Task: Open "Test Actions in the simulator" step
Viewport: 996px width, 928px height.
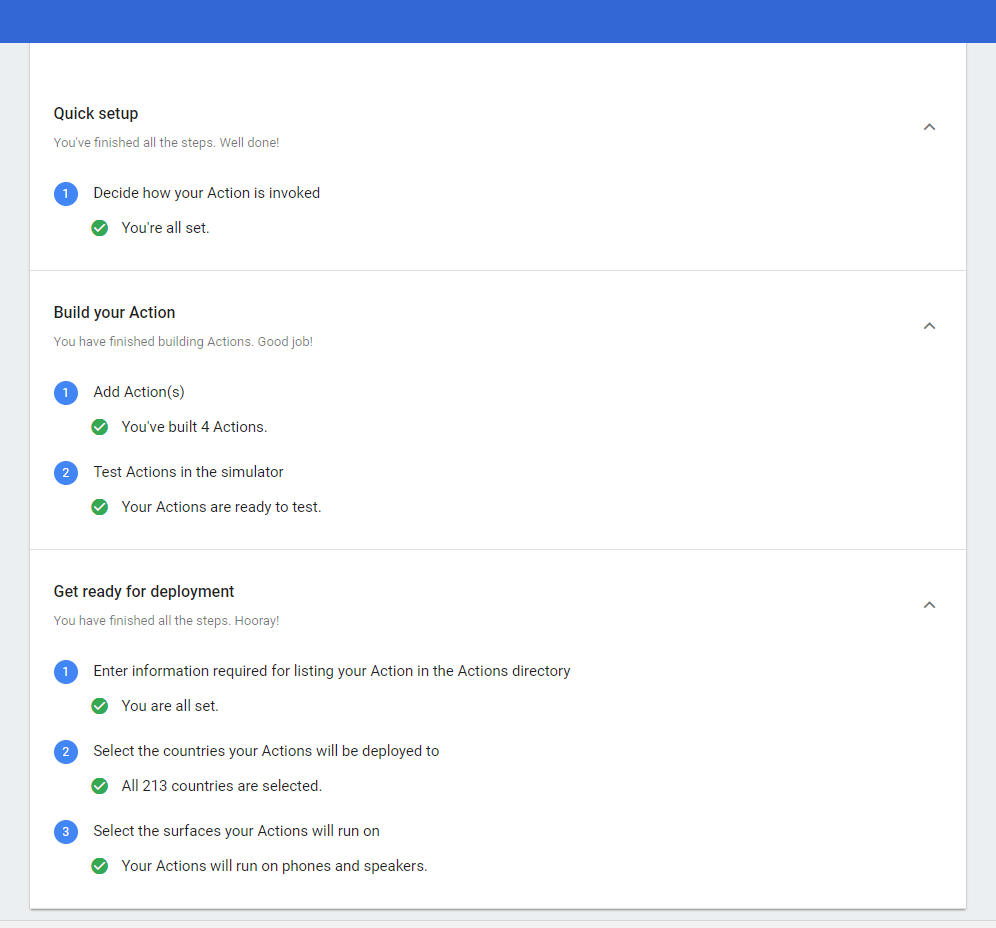Action: pos(188,472)
